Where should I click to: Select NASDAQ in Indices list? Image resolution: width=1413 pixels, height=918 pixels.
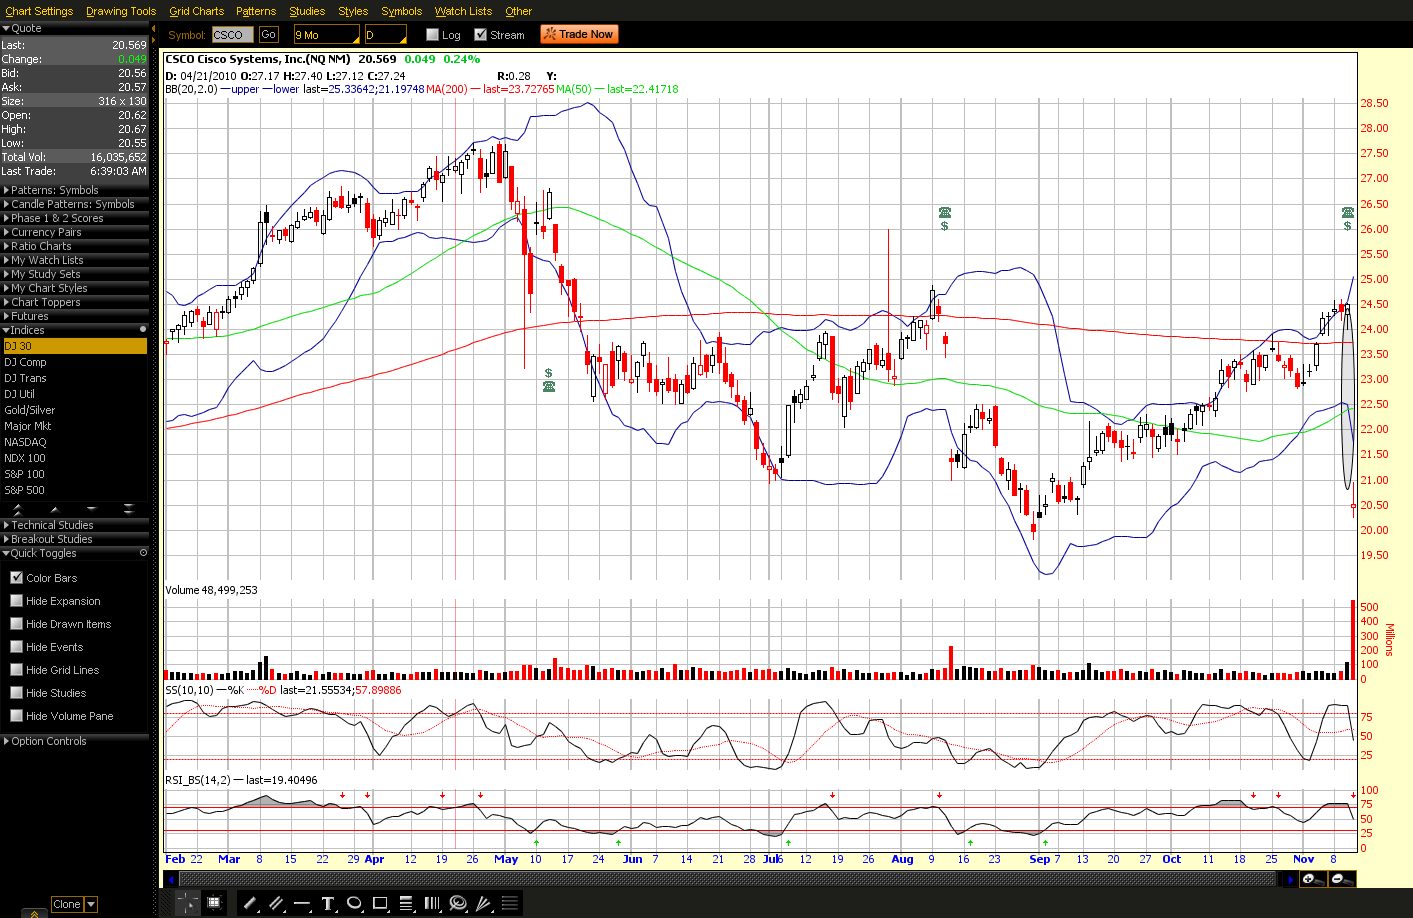tap(74, 442)
